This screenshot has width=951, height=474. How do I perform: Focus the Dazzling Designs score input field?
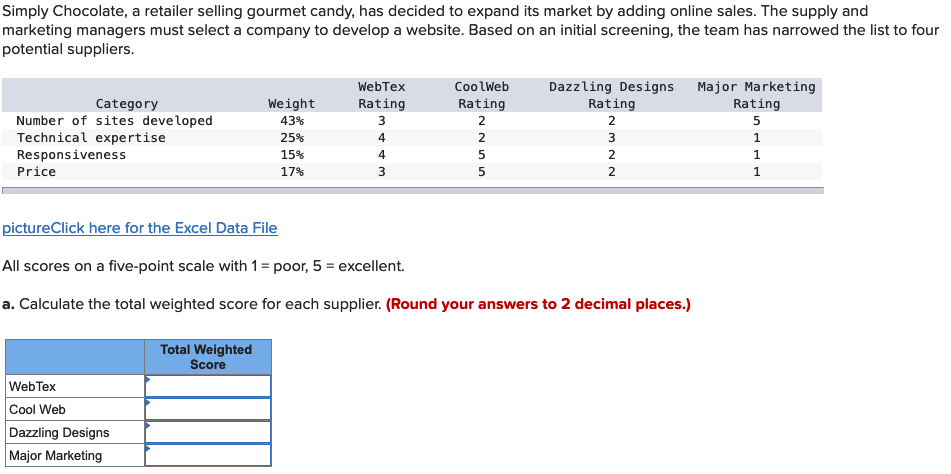click(x=208, y=432)
